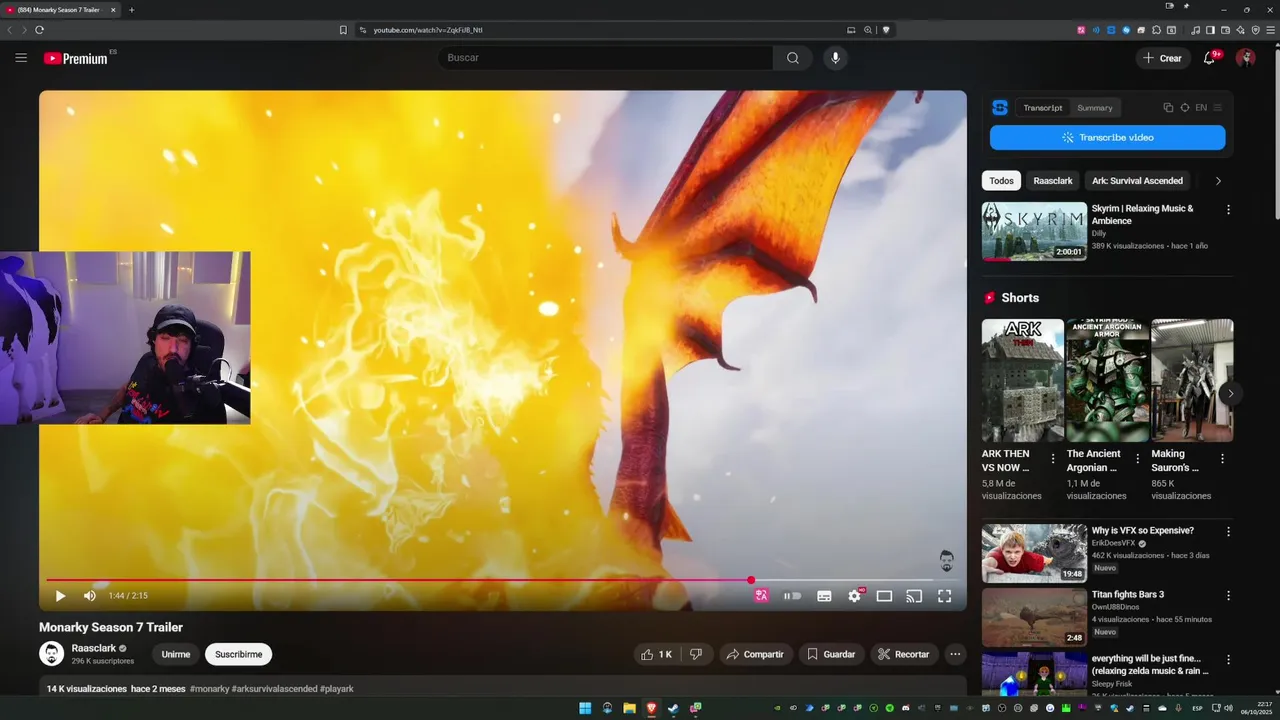Click the Compartir button
Image resolution: width=1280 pixels, height=720 pixels.
click(756, 654)
